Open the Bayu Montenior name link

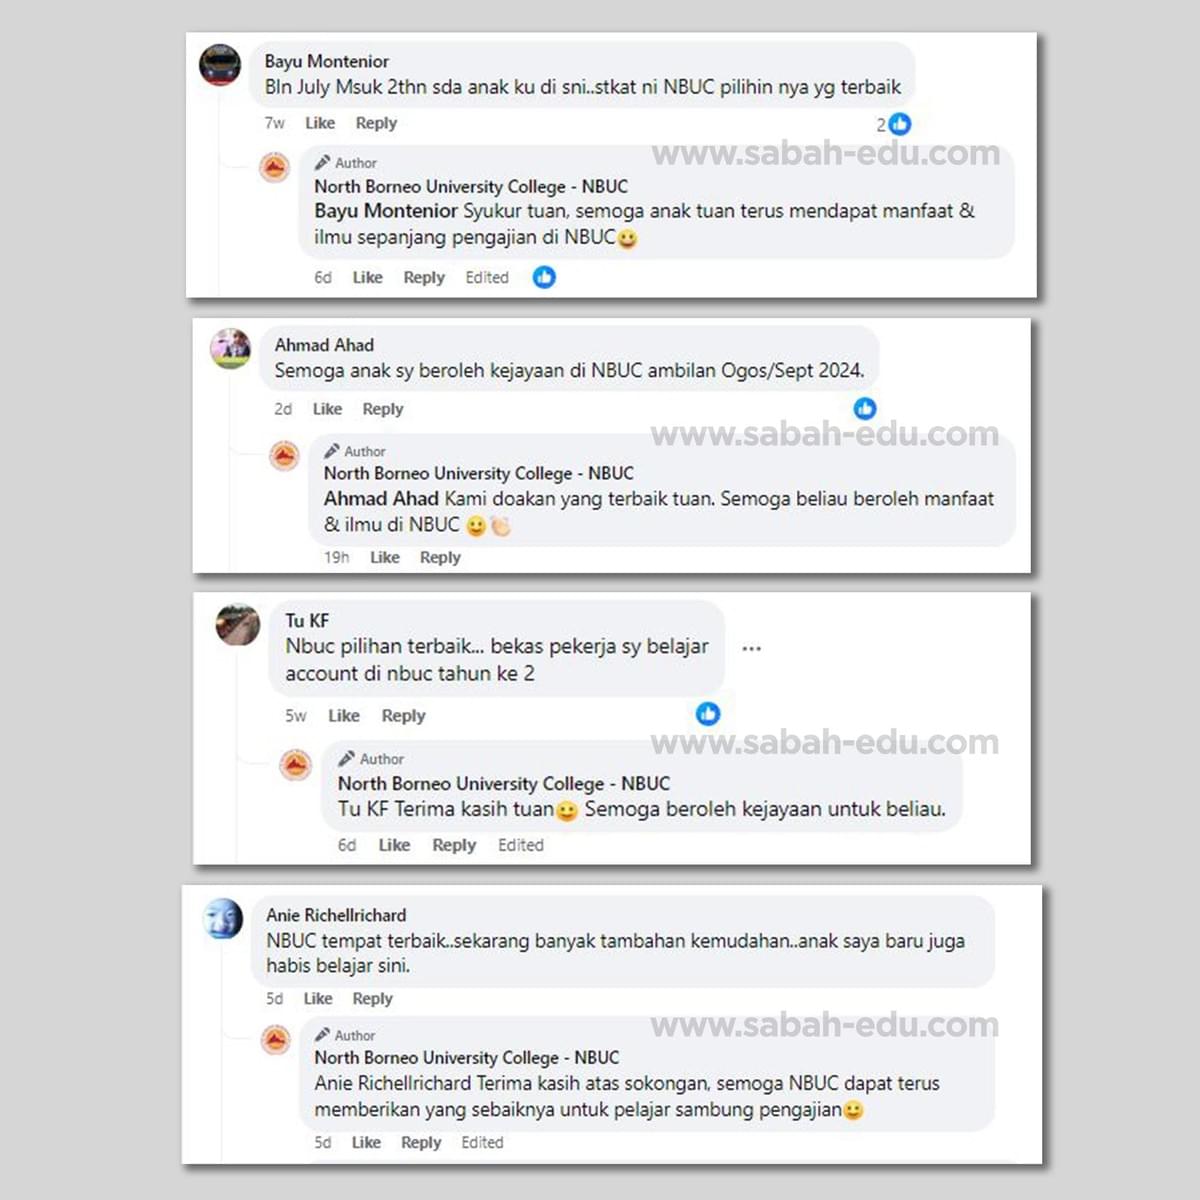[327, 61]
